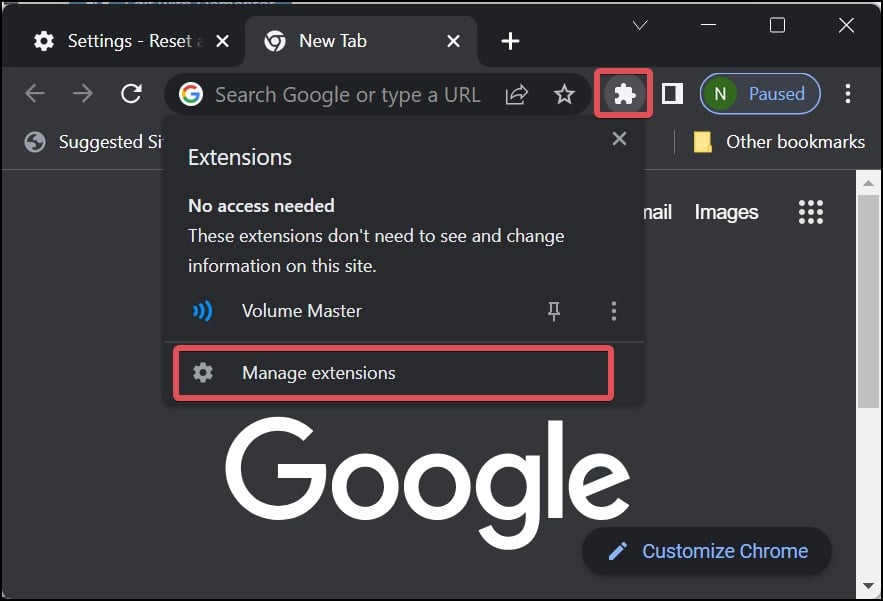883x601 pixels.
Task: Open the Other bookmarks folder
Action: click(x=779, y=142)
